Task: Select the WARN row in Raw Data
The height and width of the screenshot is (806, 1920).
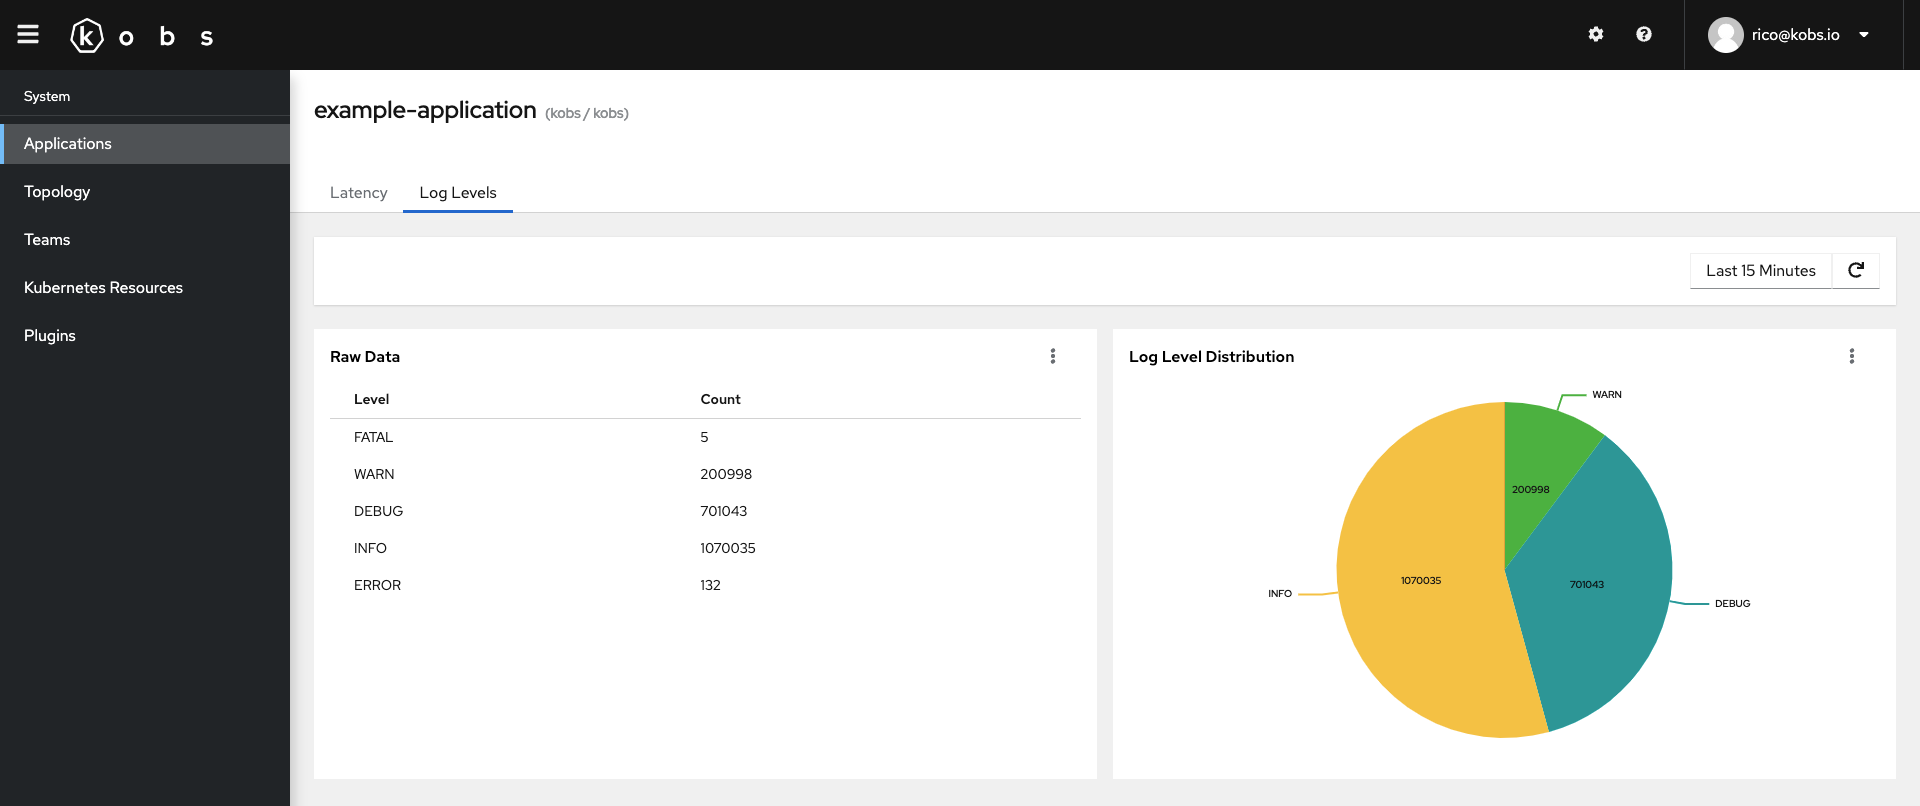Action: click(705, 474)
